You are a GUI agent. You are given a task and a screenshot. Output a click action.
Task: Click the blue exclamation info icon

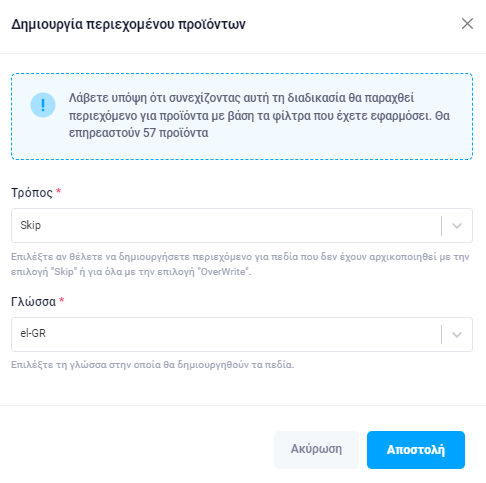43,105
